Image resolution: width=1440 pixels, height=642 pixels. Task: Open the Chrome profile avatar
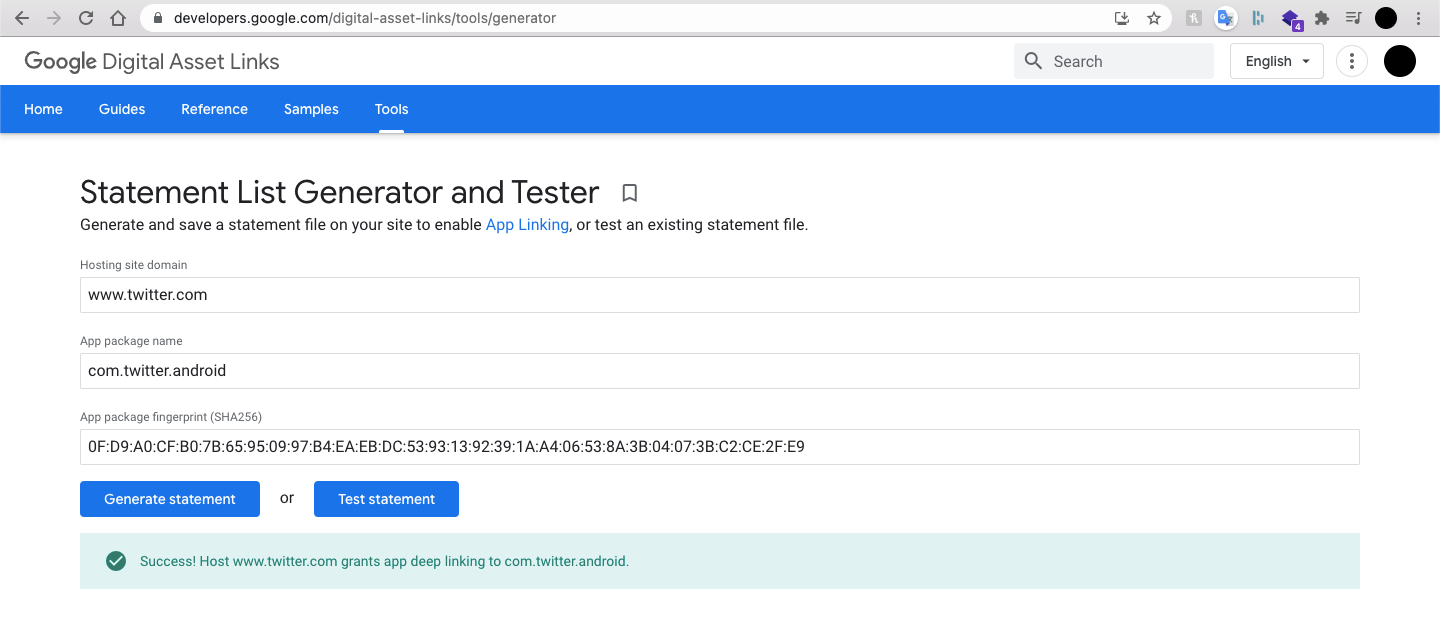click(x=1386, y=18)
